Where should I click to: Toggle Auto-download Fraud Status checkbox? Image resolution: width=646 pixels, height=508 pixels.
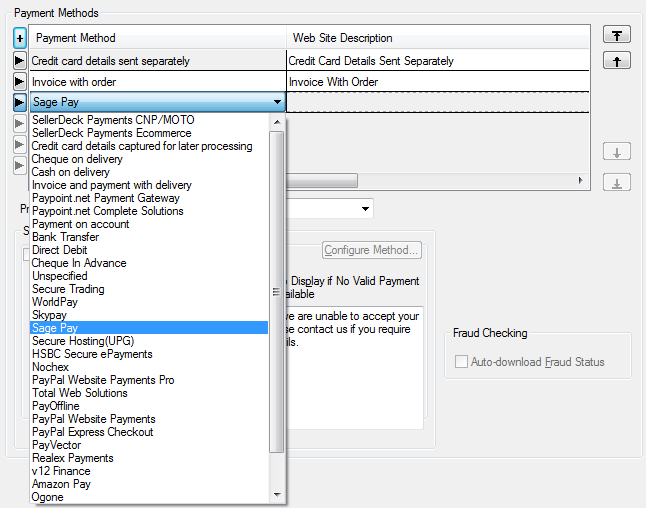(461, 362)
